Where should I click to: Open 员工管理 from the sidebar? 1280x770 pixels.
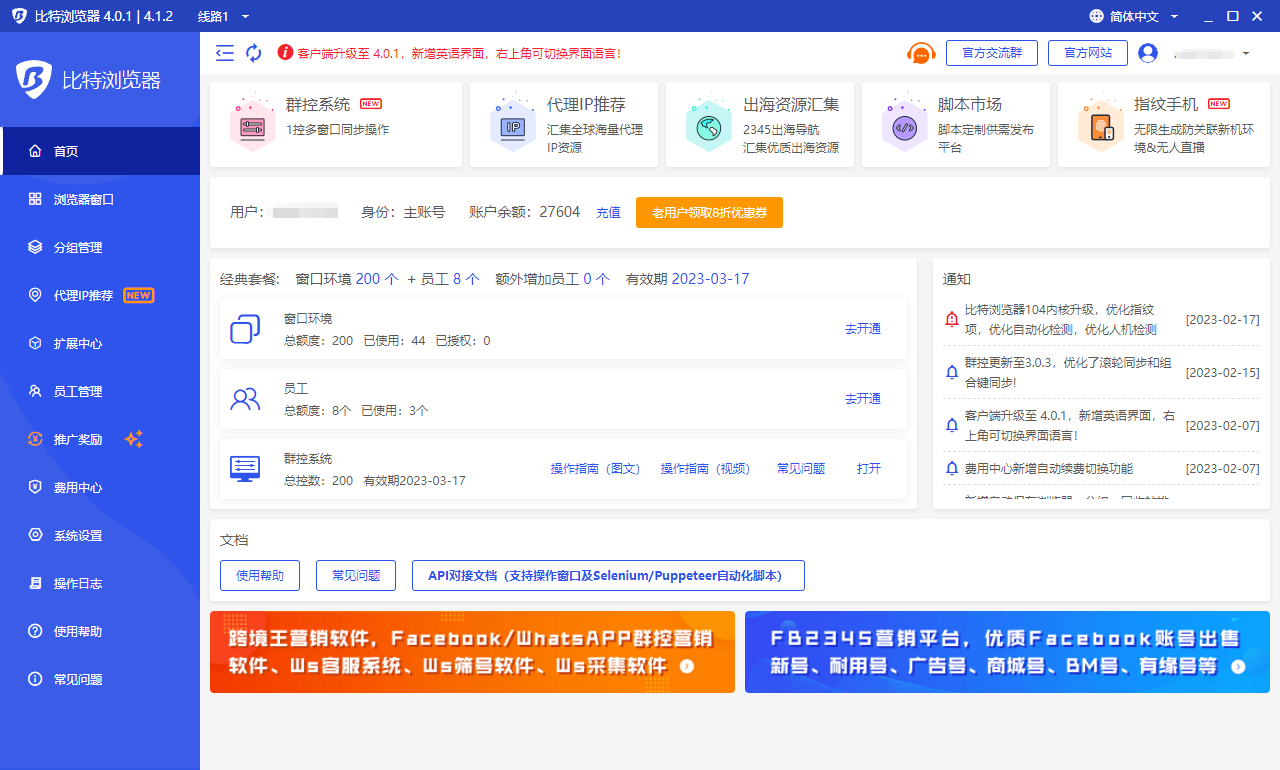(78, 392)
